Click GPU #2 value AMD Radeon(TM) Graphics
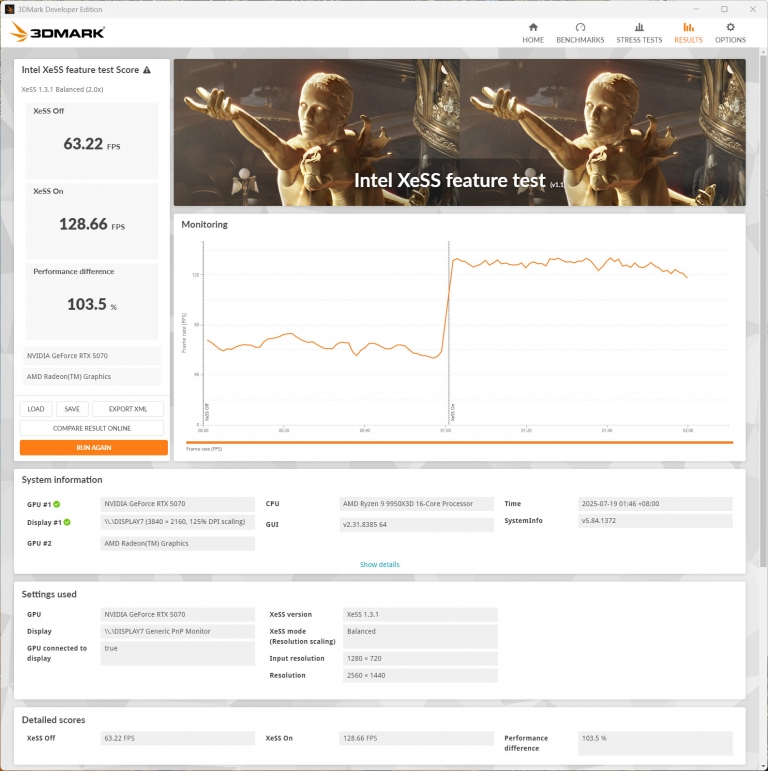This screenshot has width=768, height=771. 177,543
